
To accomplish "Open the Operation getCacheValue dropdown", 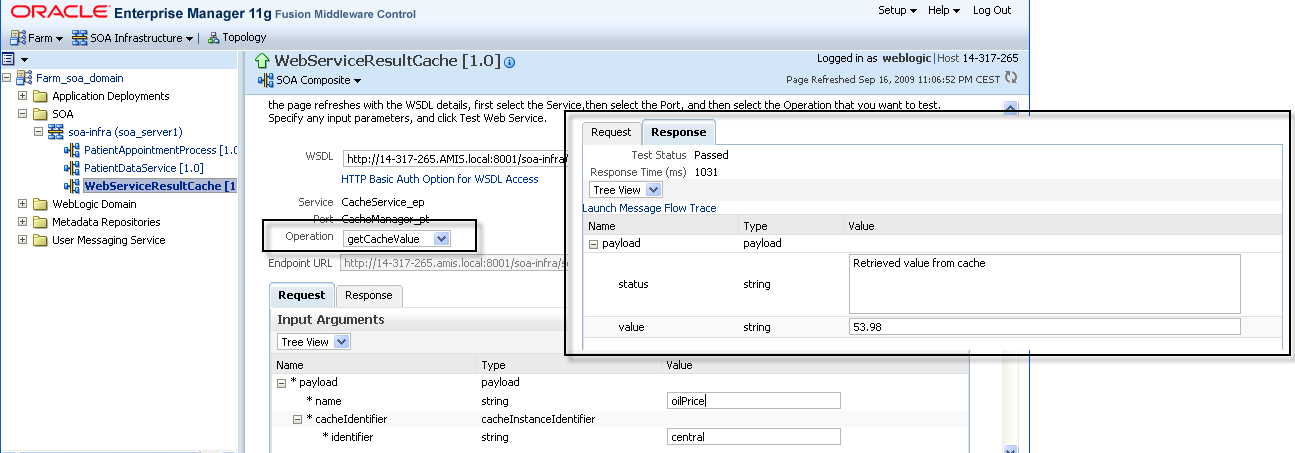I will (x=442, y=239).
